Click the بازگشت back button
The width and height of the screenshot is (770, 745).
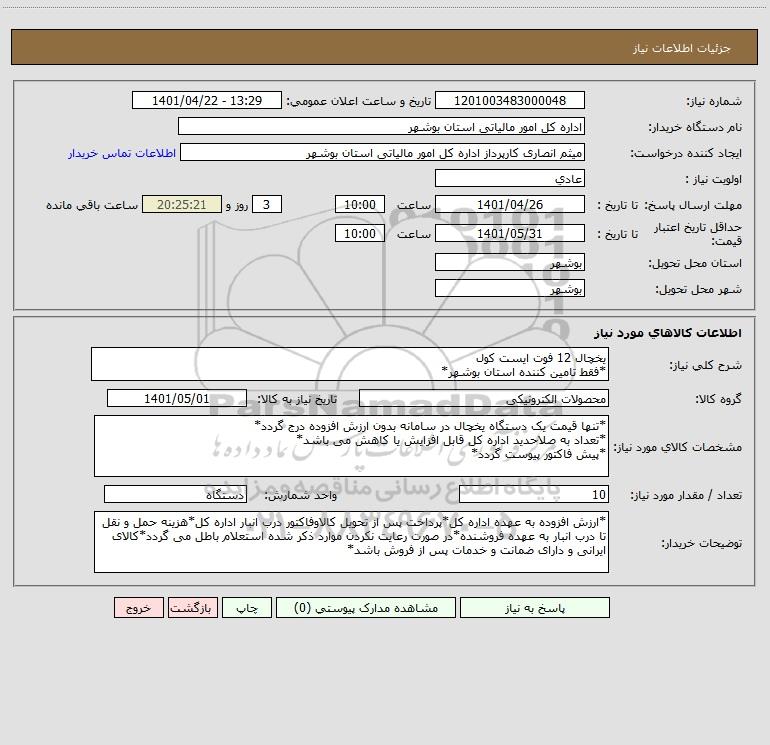tap(192, 607)
